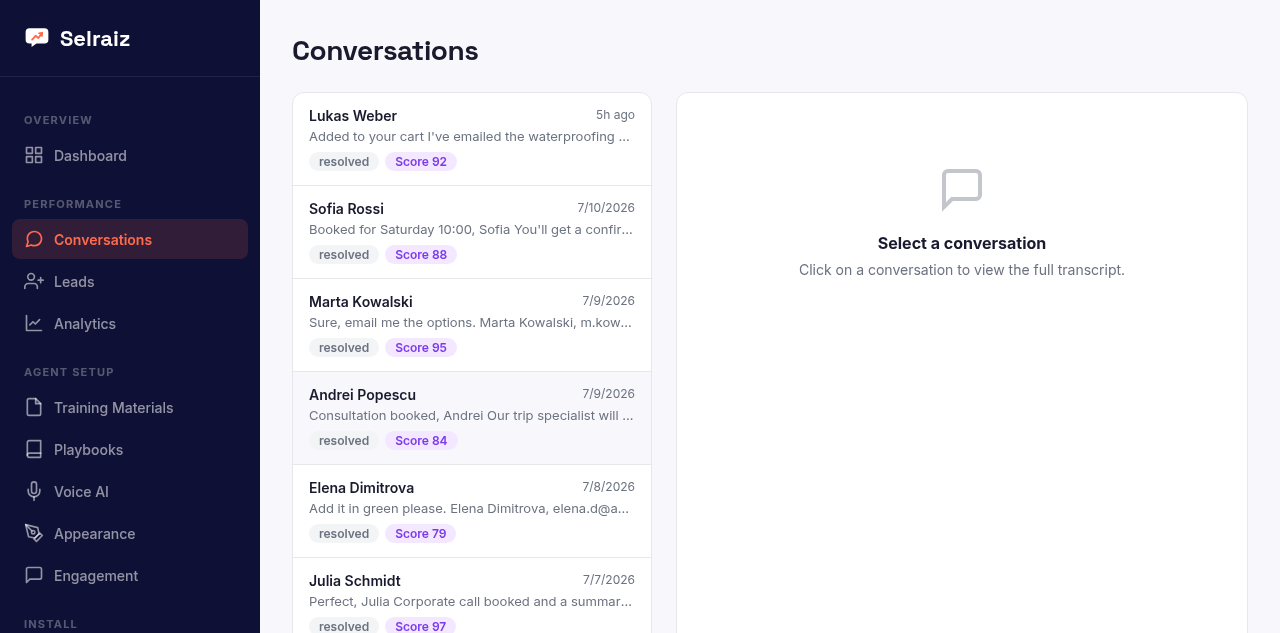Click resolved tag on Lukas Weber row
The height and width of the screenshot is (633, 1280).
[344, 161]
